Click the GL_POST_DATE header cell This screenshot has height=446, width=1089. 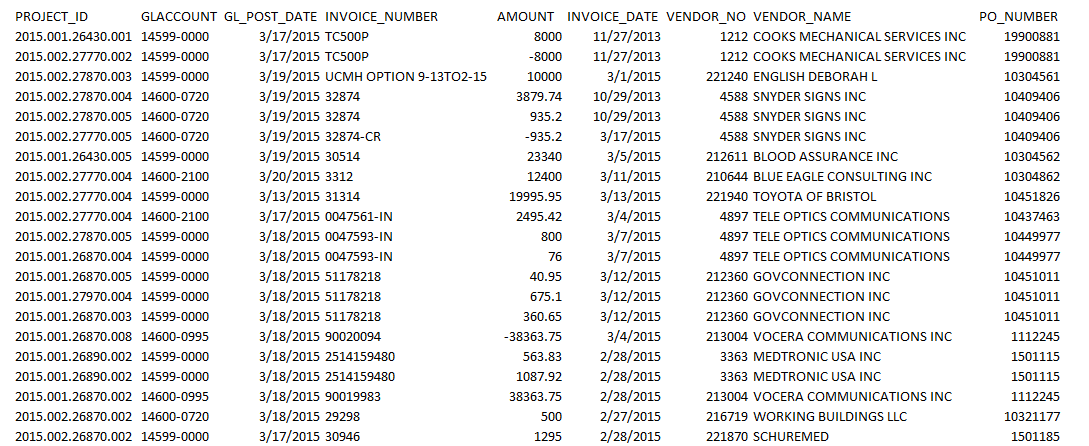tap(272, 17)
